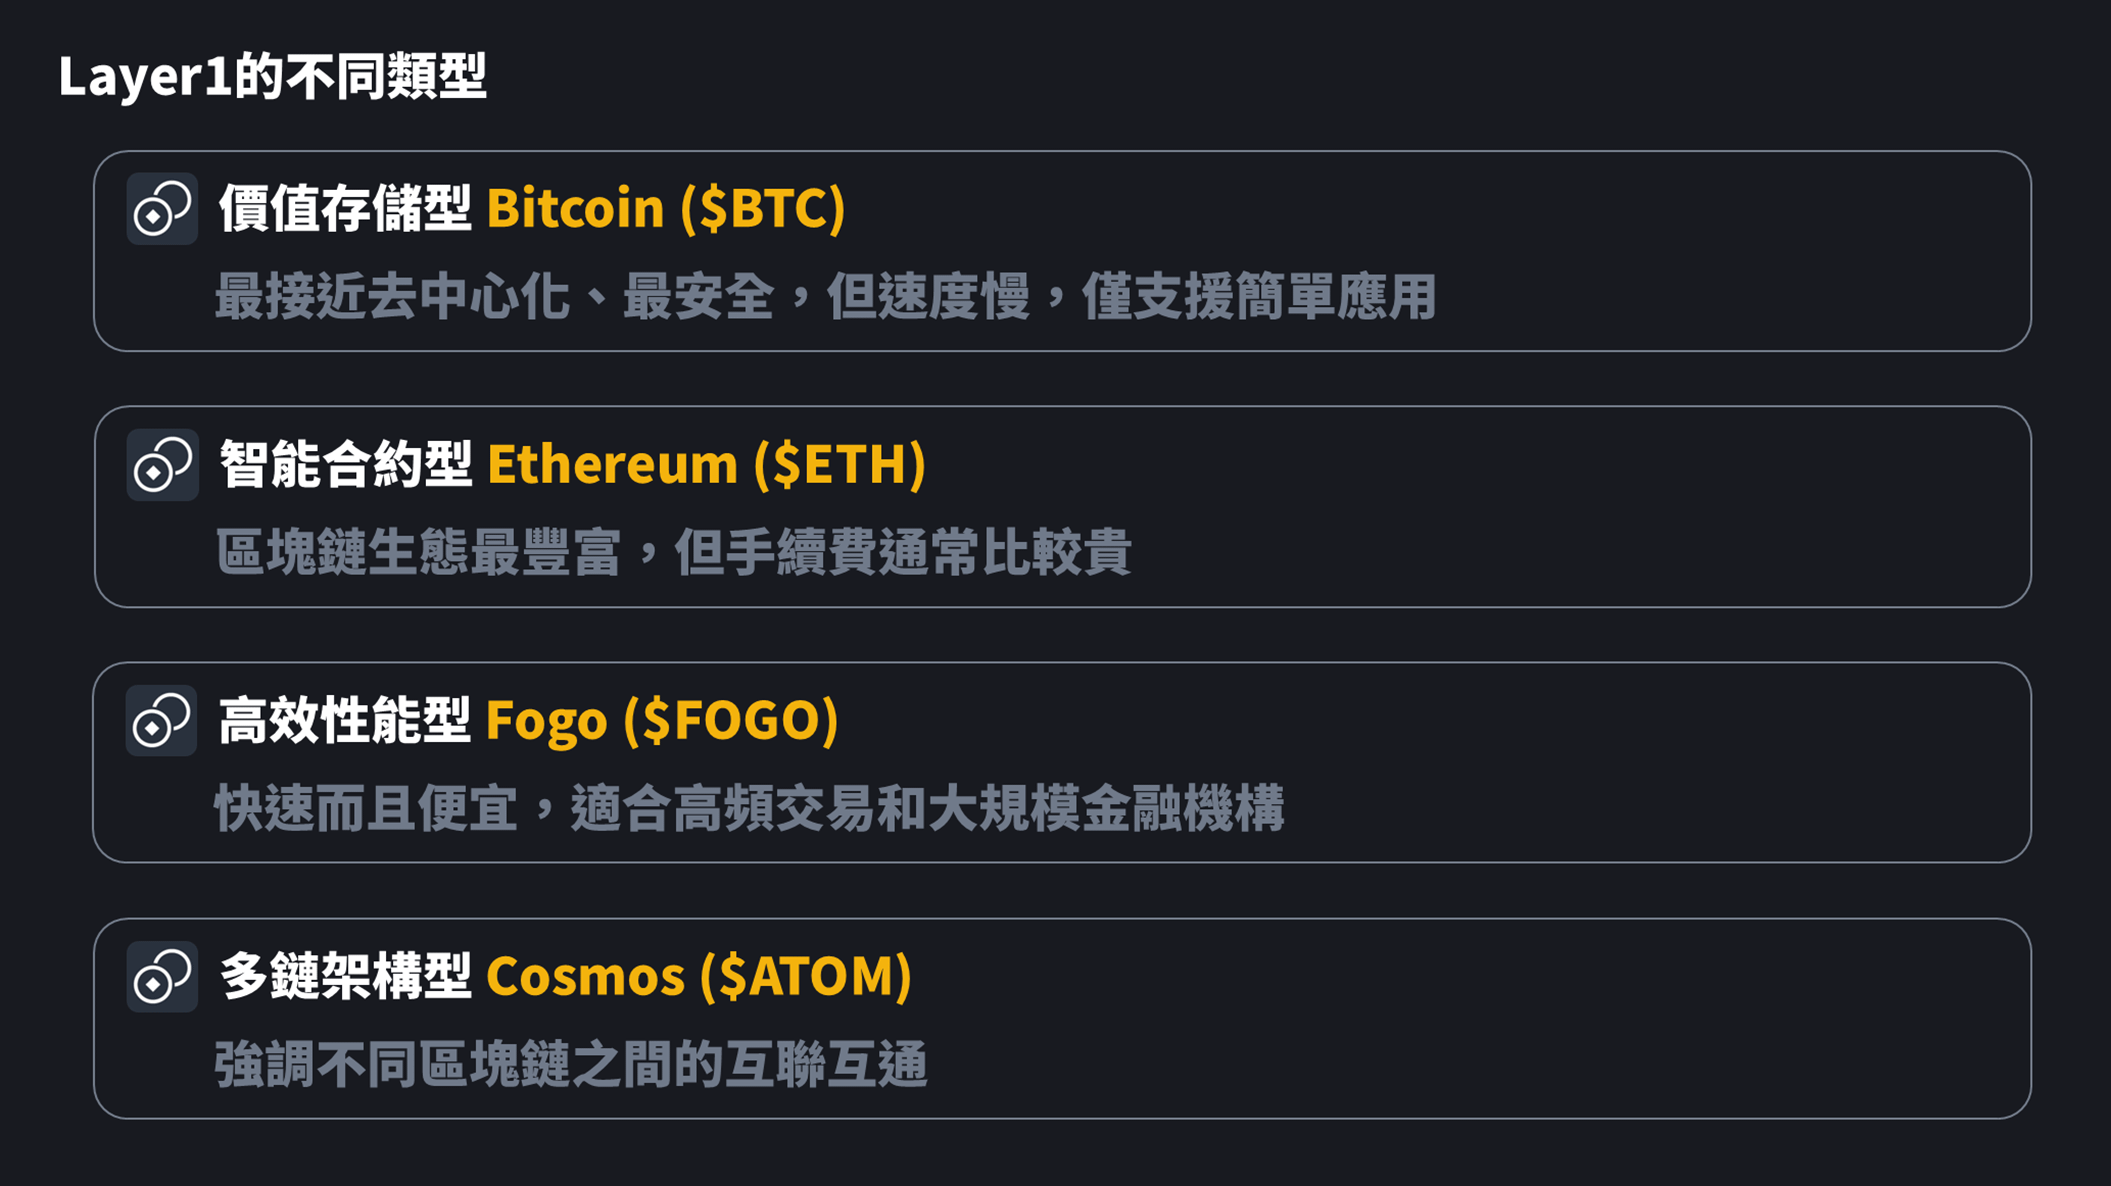The image size is (2111, 1186).
Task: Click the description 快速而且便宜
Action: coord(367,809)
